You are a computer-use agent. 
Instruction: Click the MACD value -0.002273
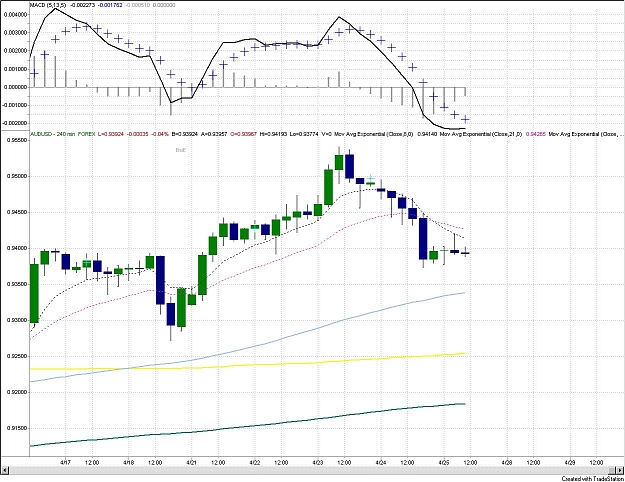click(x=81, y=6)
